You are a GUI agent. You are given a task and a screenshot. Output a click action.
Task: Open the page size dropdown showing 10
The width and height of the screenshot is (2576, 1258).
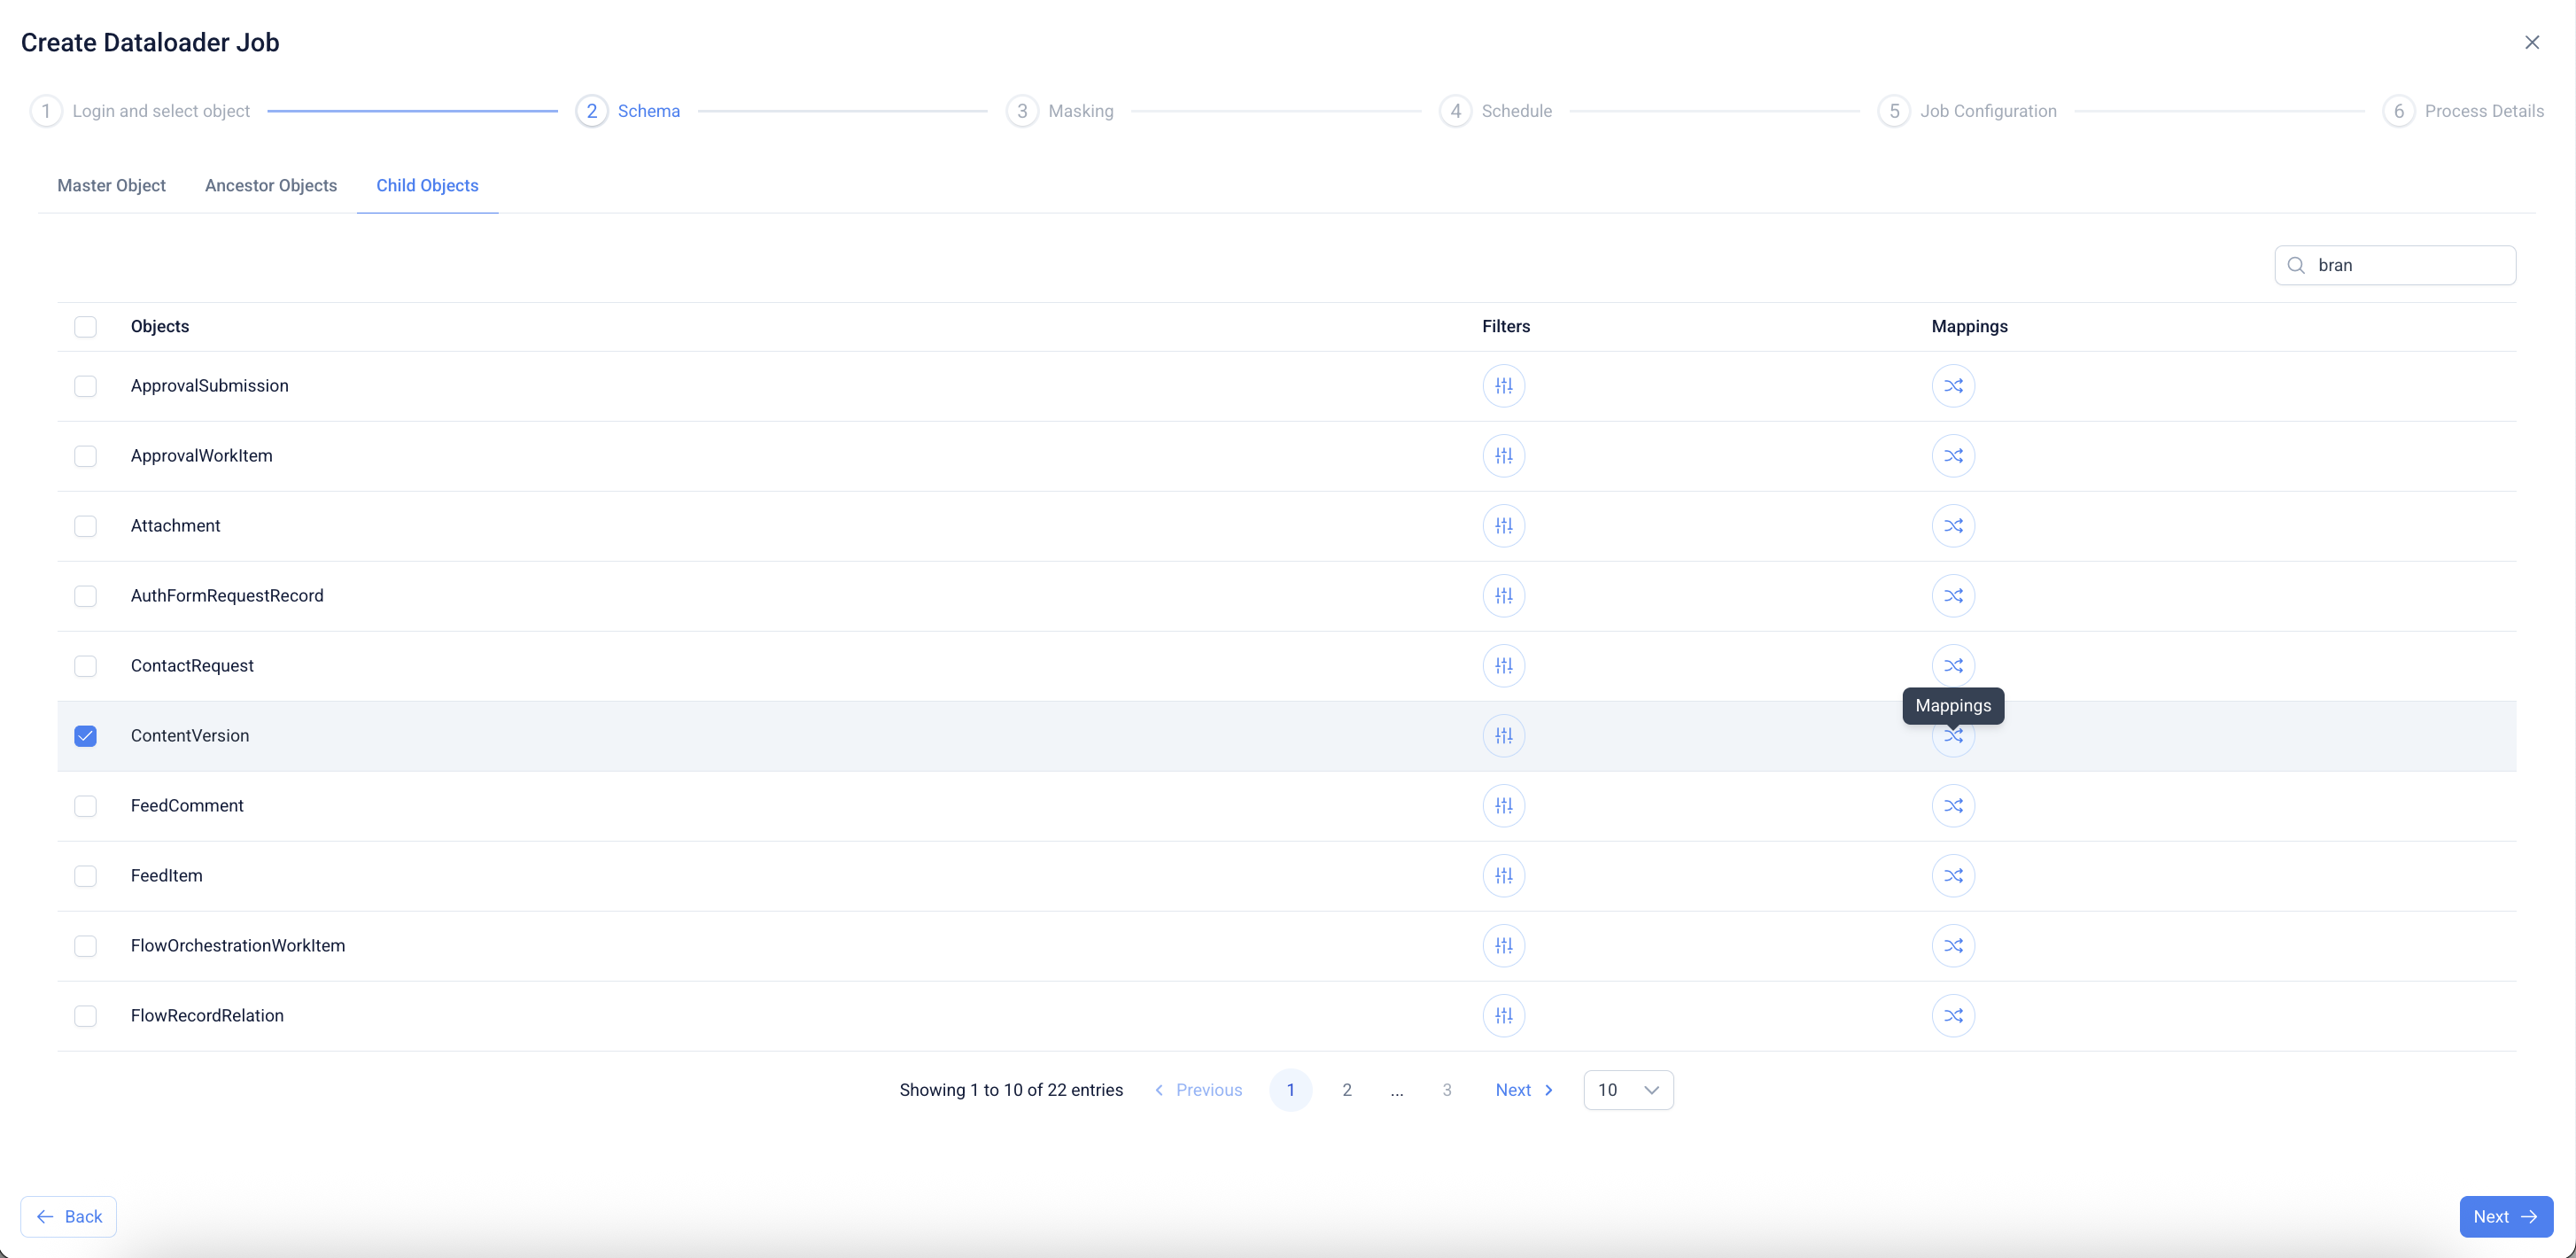pos(1628,1090)
